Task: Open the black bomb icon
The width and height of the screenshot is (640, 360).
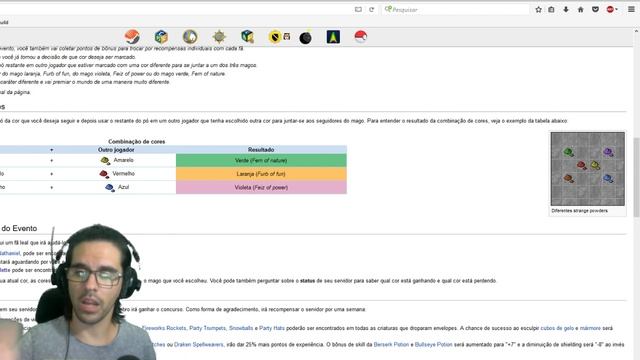Action: 305,38
